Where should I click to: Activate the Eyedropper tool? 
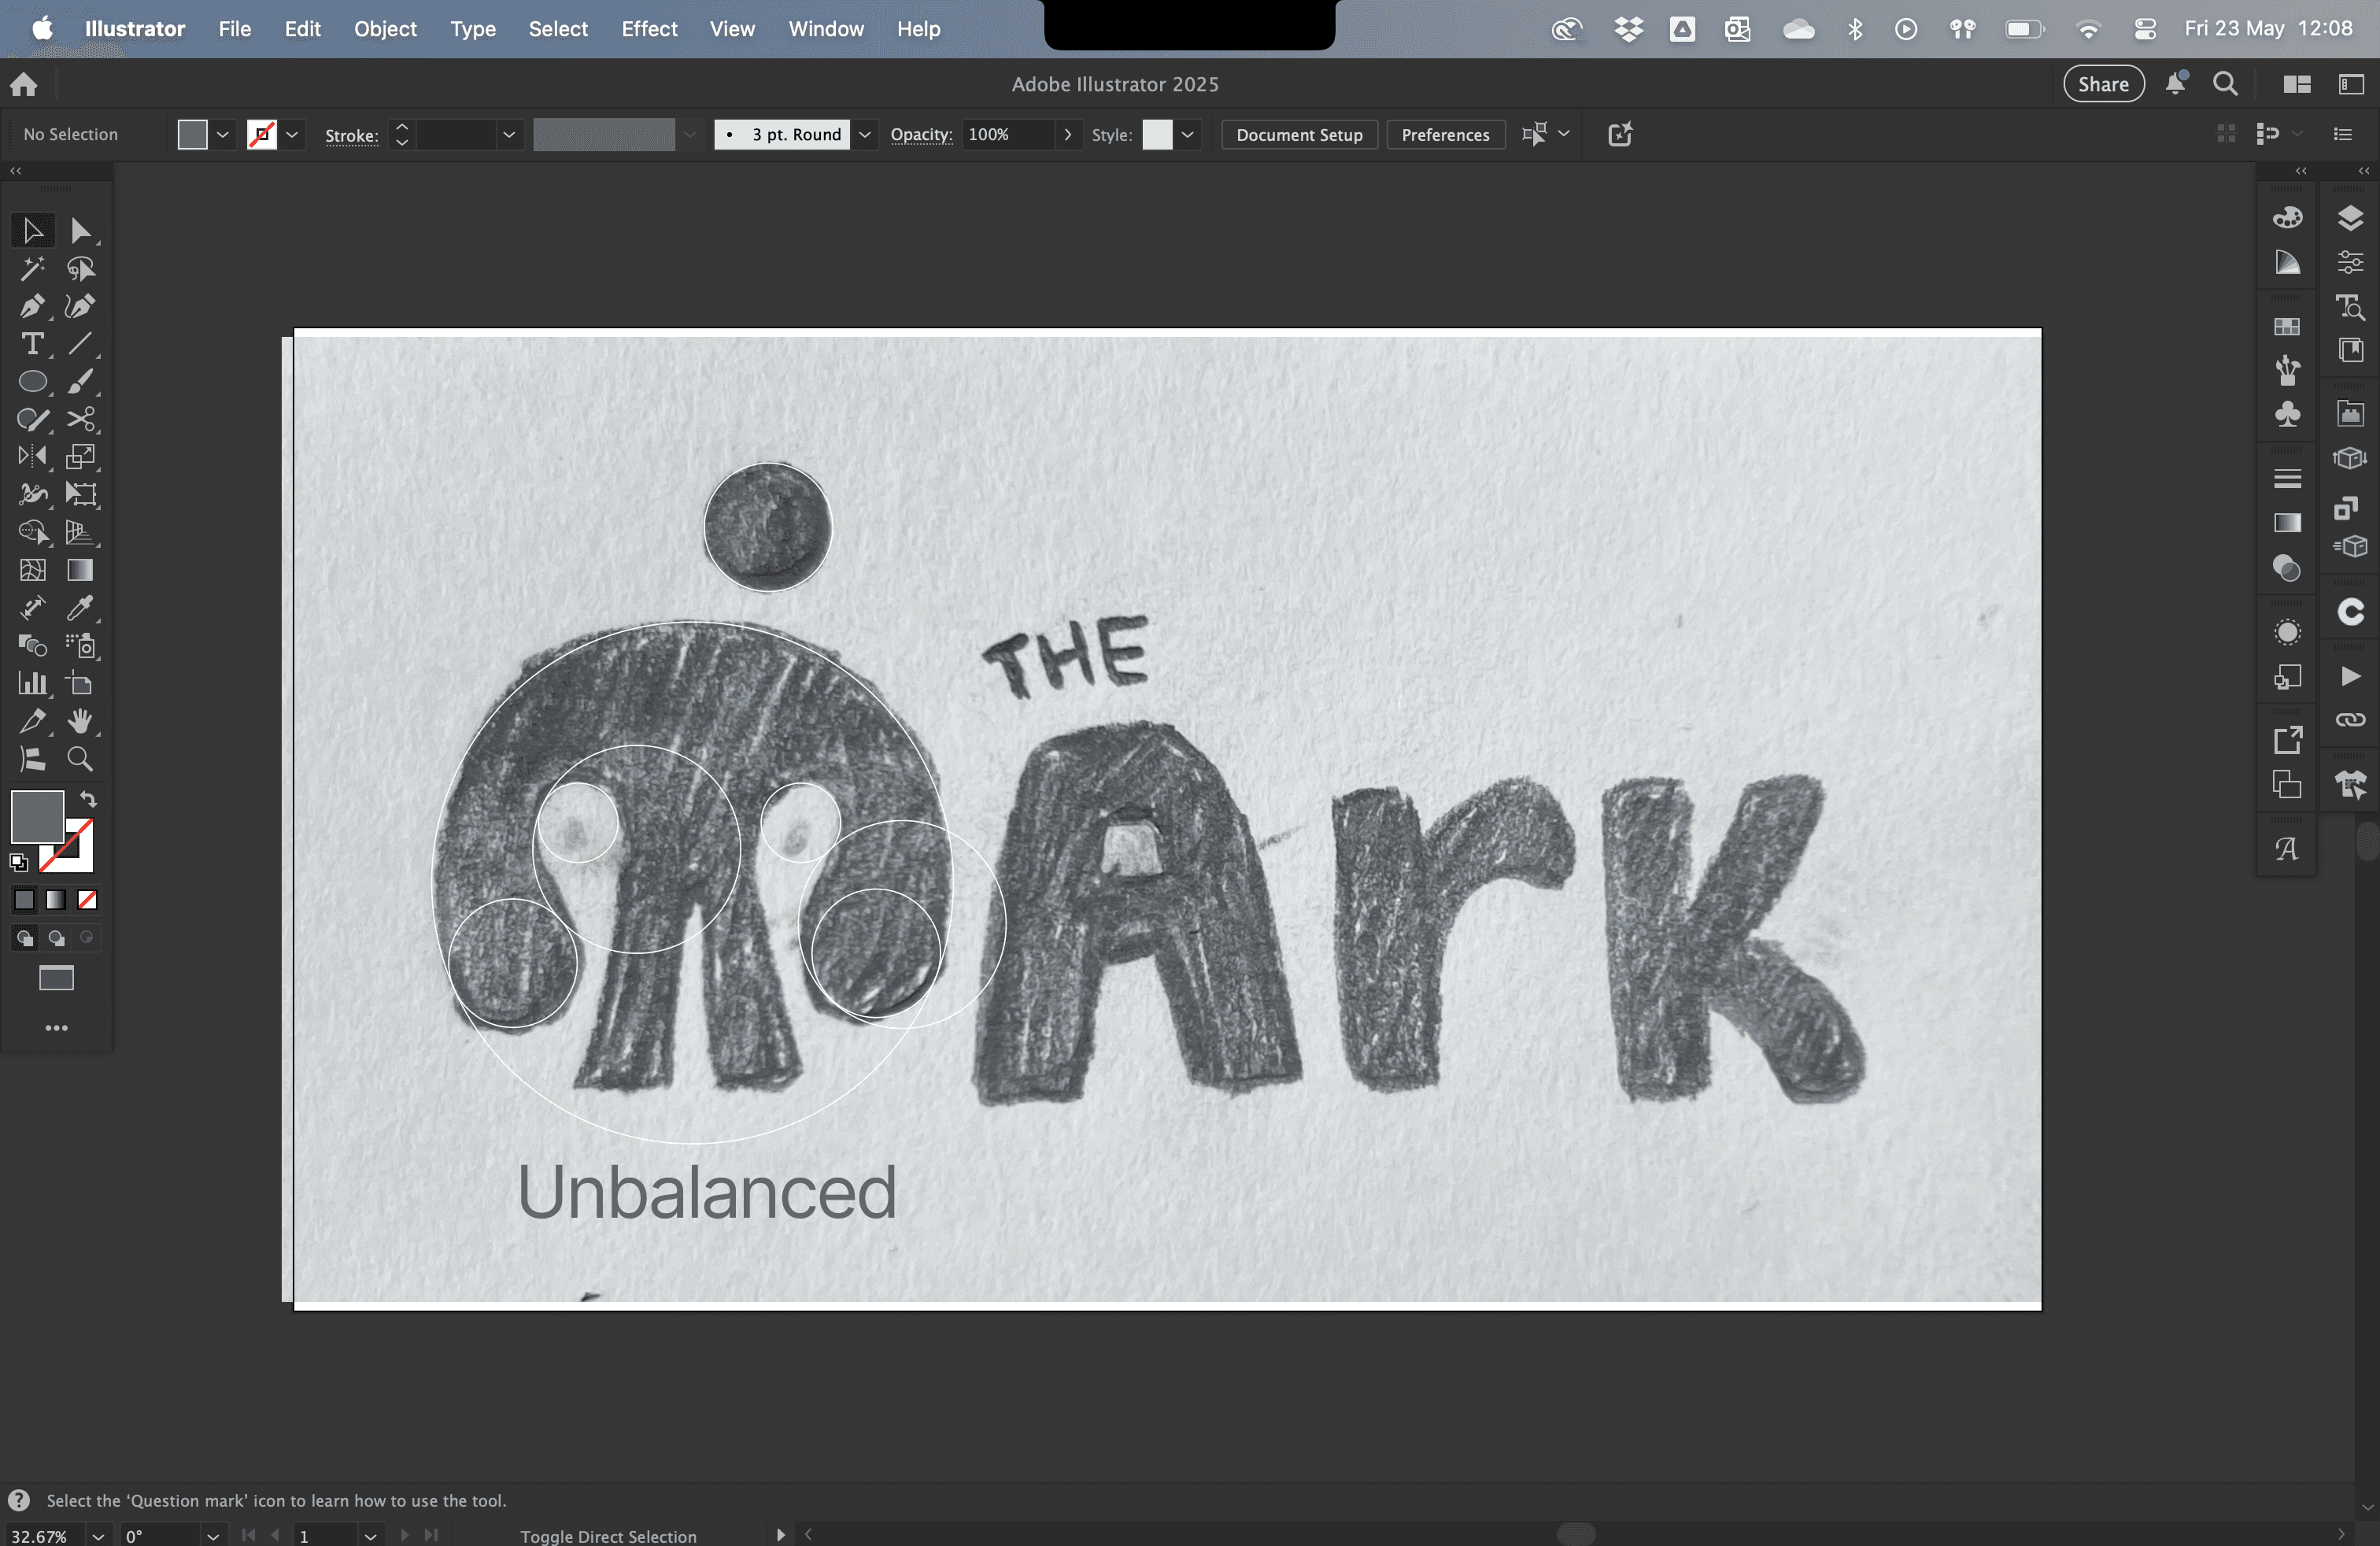pyautogui.click(x=80, y=608)
